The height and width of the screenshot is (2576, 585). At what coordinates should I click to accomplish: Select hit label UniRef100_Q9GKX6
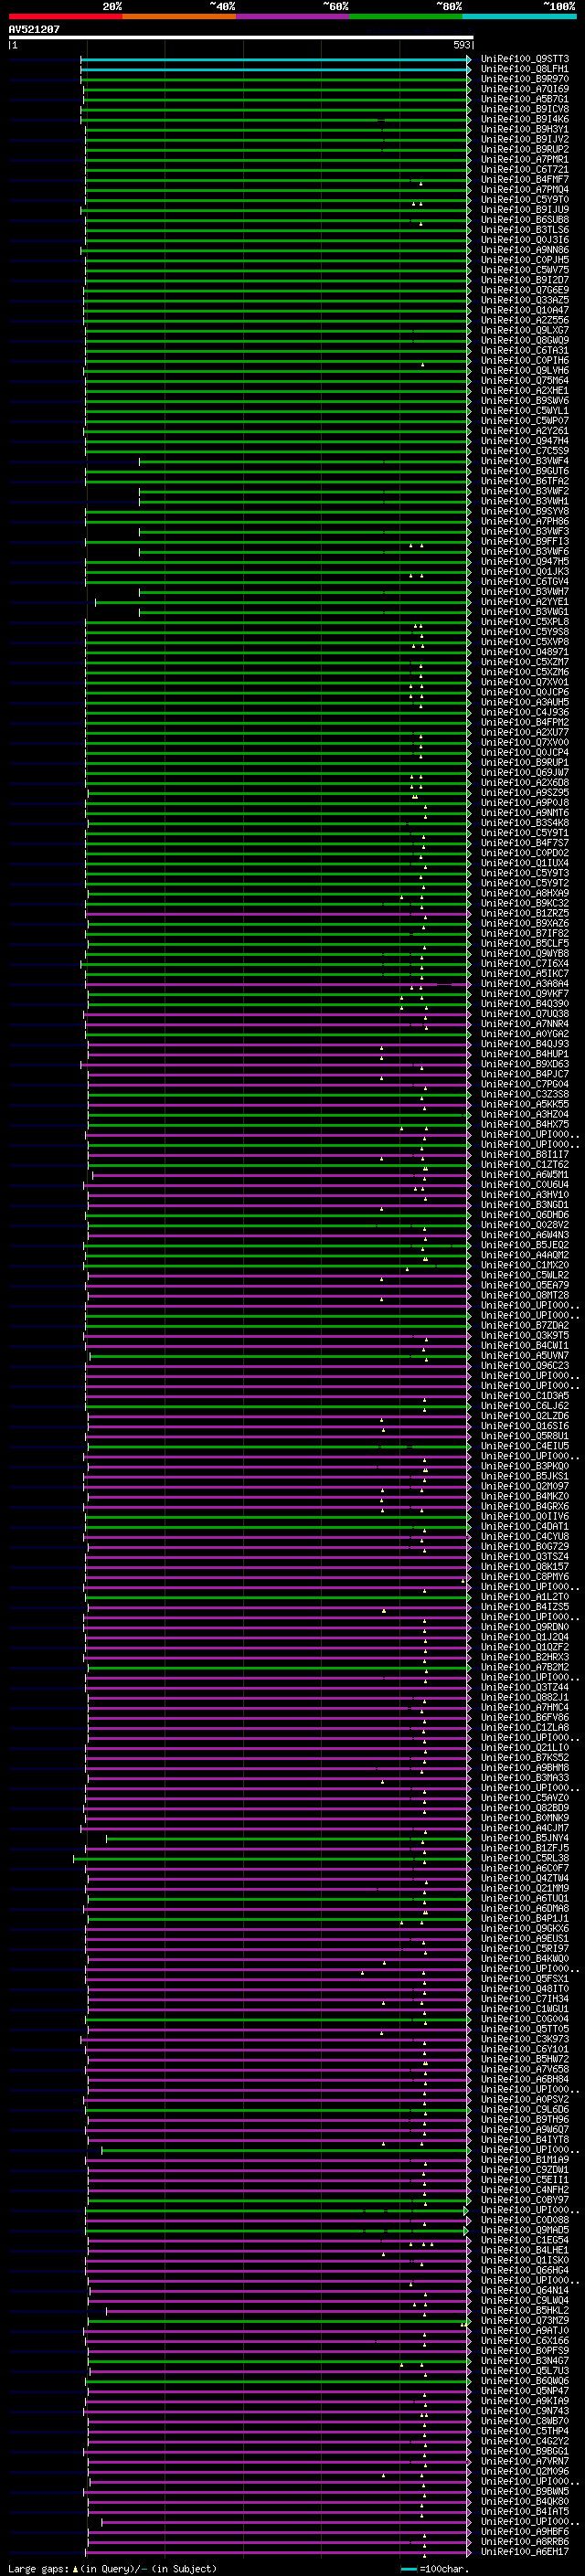point(525,1928)
